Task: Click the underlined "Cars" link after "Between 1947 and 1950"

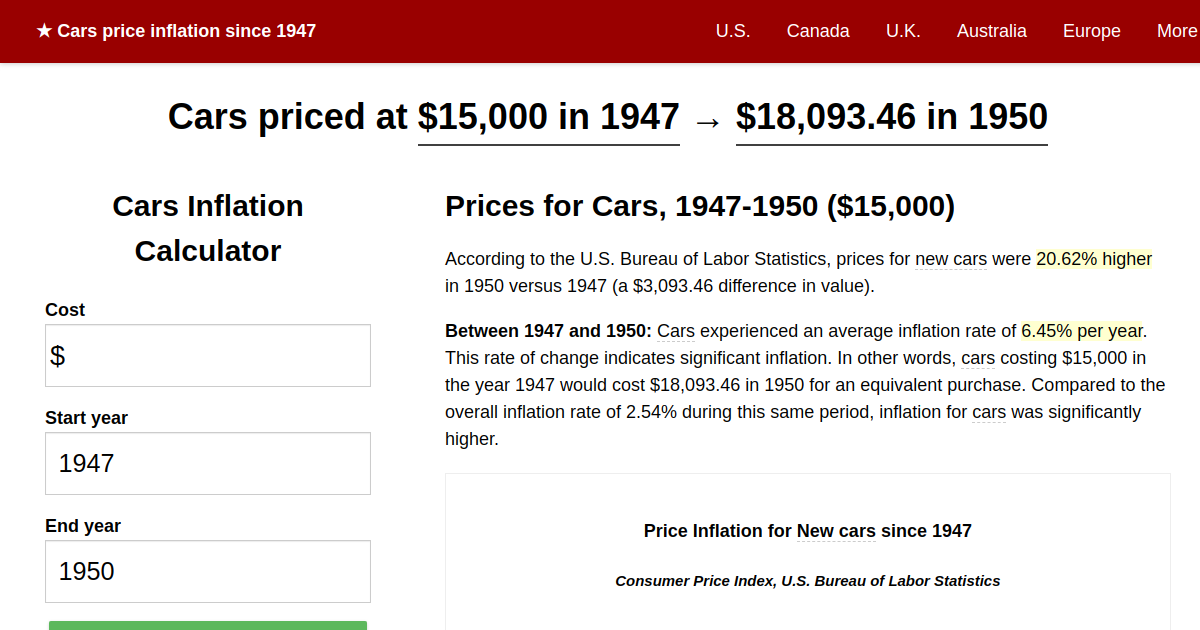Action: [675, 331]
